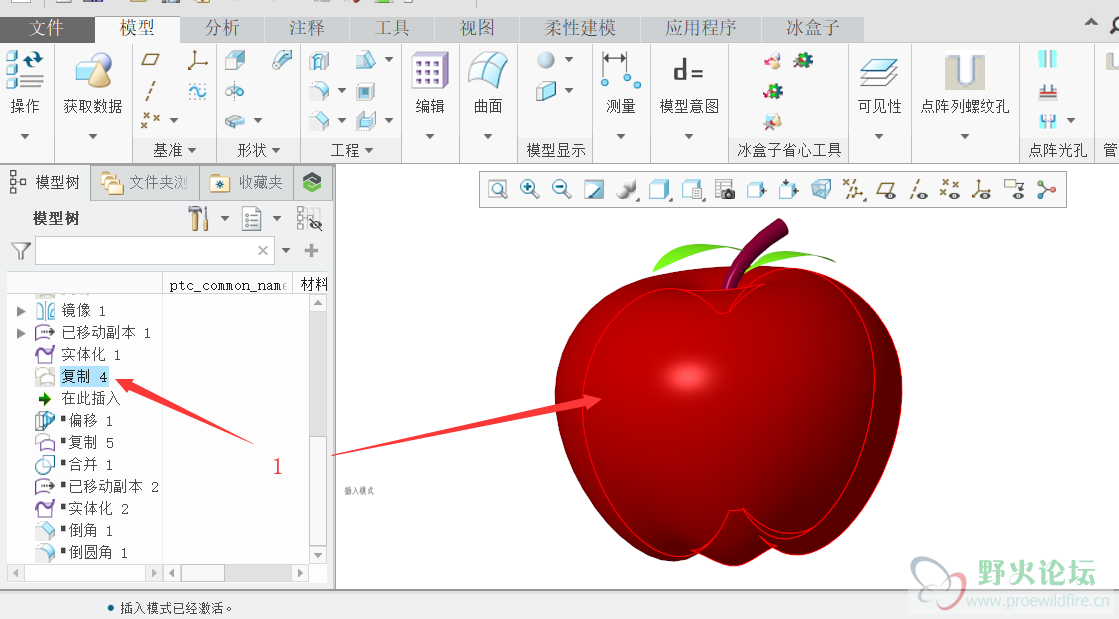Viewport: 1119px width, 619px height.
Task: Open the Saved Orientations cube icon
Action: pos(692,190)
